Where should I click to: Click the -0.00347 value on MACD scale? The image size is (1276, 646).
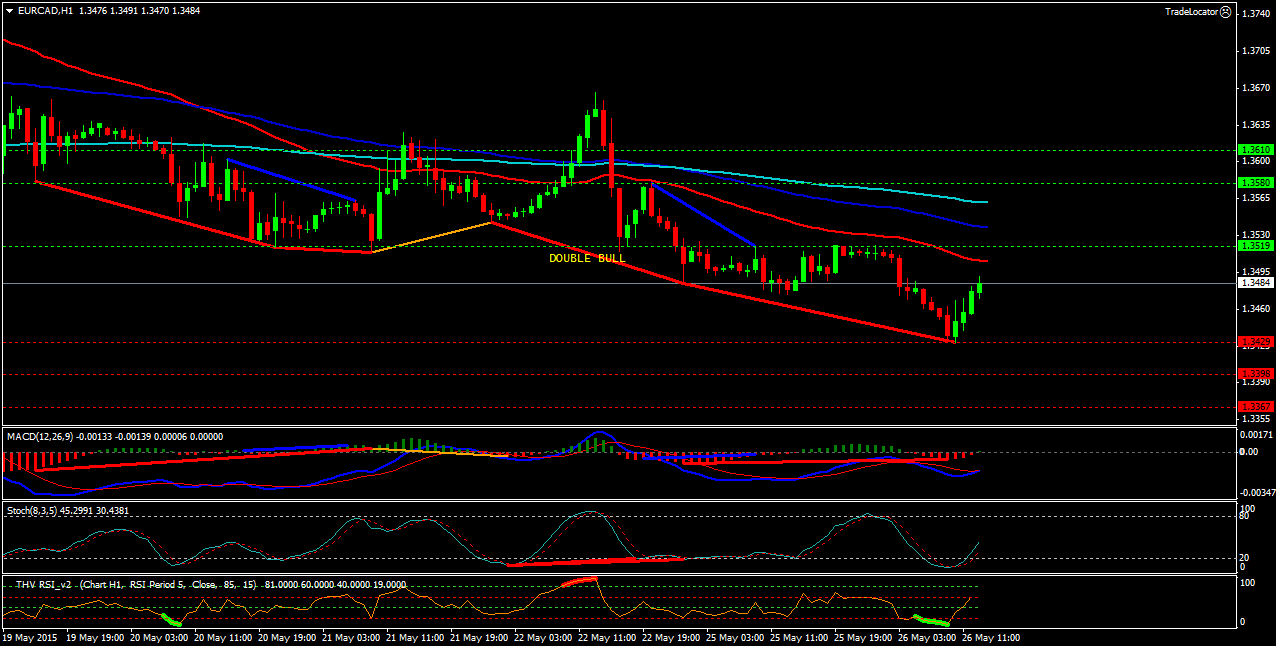1256,493
